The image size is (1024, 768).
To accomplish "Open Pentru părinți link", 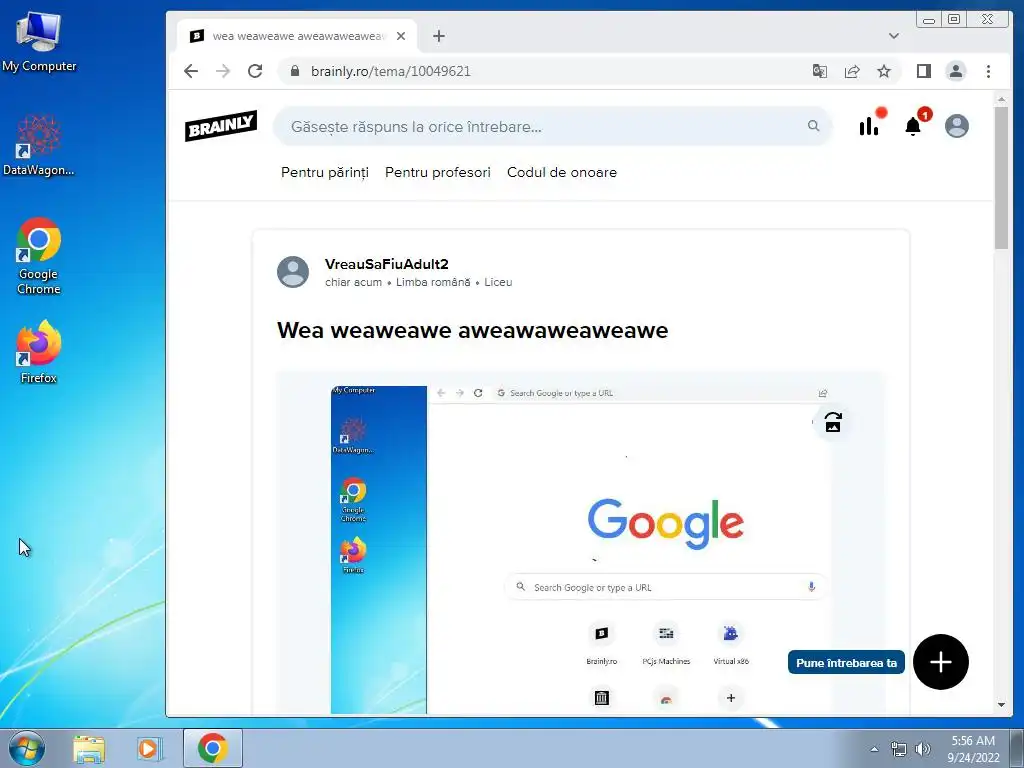I will click(x=325, y=172).
